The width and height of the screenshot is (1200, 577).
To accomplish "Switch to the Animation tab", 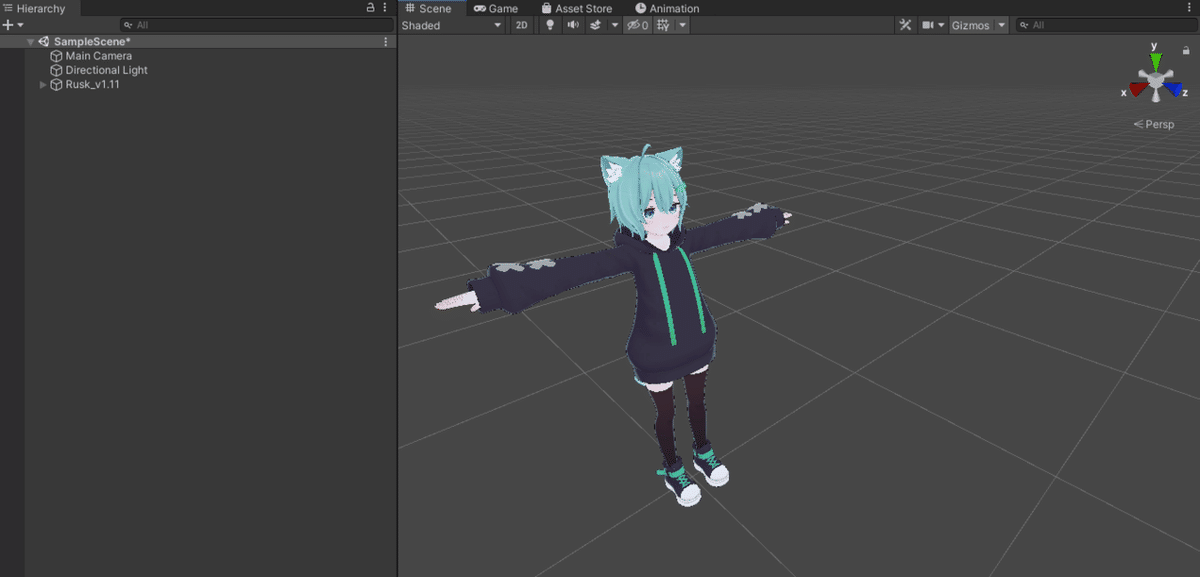I will (x=667, y=8).
